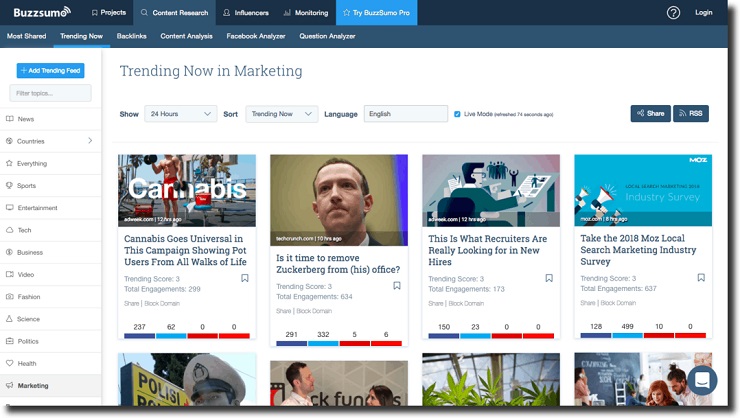Click the police statue thumbnail

pyautogui.click(x=187, y=379)
